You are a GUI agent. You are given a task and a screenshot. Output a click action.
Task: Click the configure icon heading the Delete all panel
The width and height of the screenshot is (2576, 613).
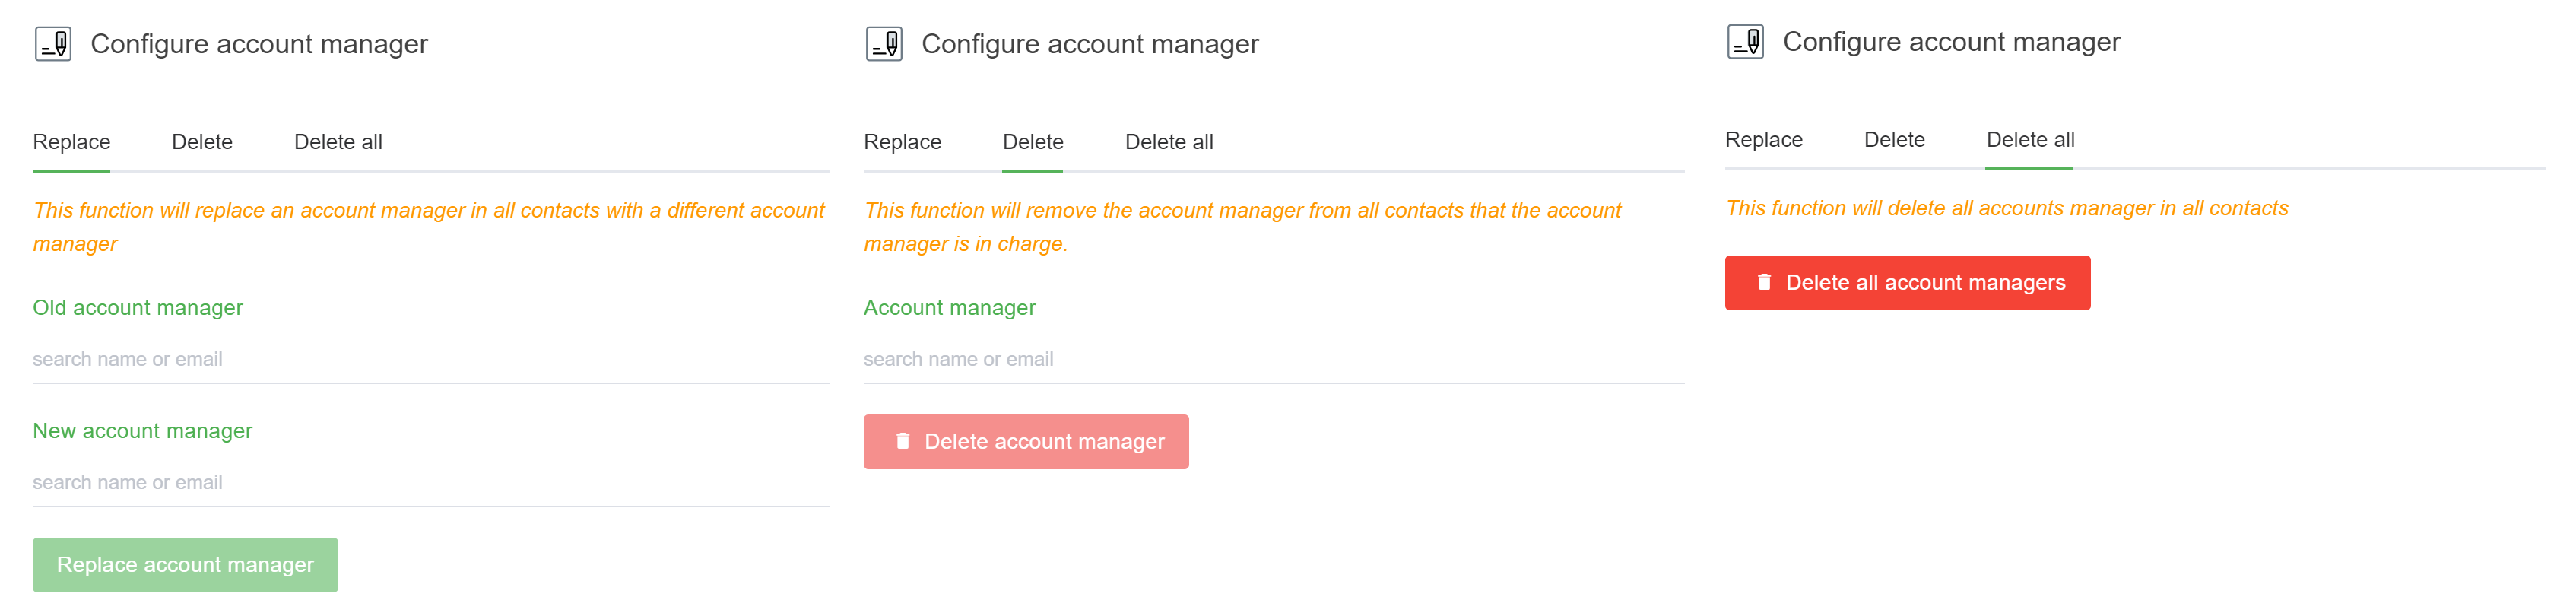click(x=1745, y=42)
